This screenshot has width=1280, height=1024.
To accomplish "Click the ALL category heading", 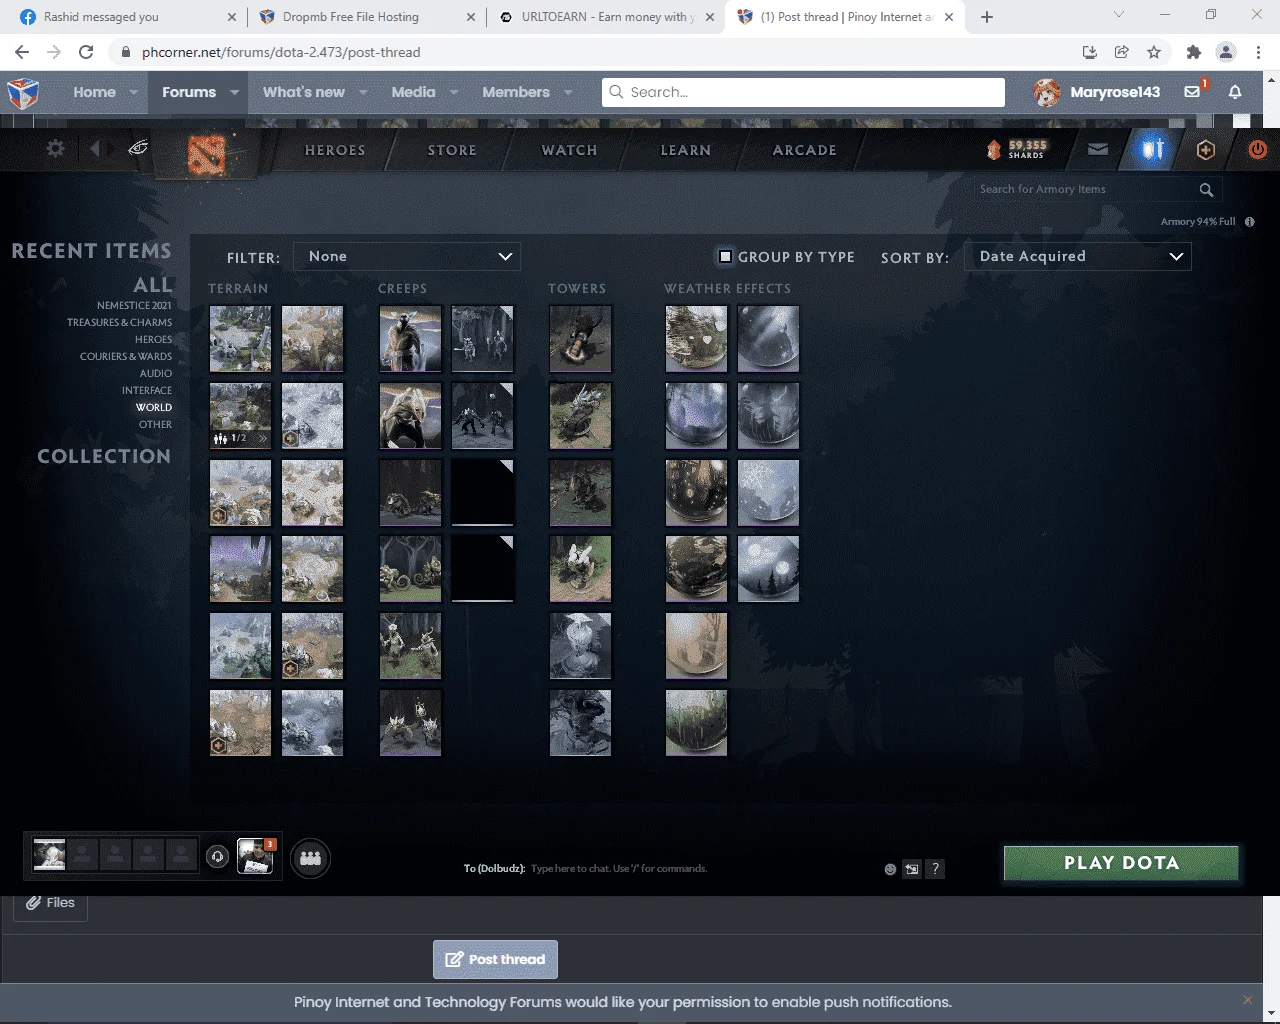I will click(x=153, y=285).
